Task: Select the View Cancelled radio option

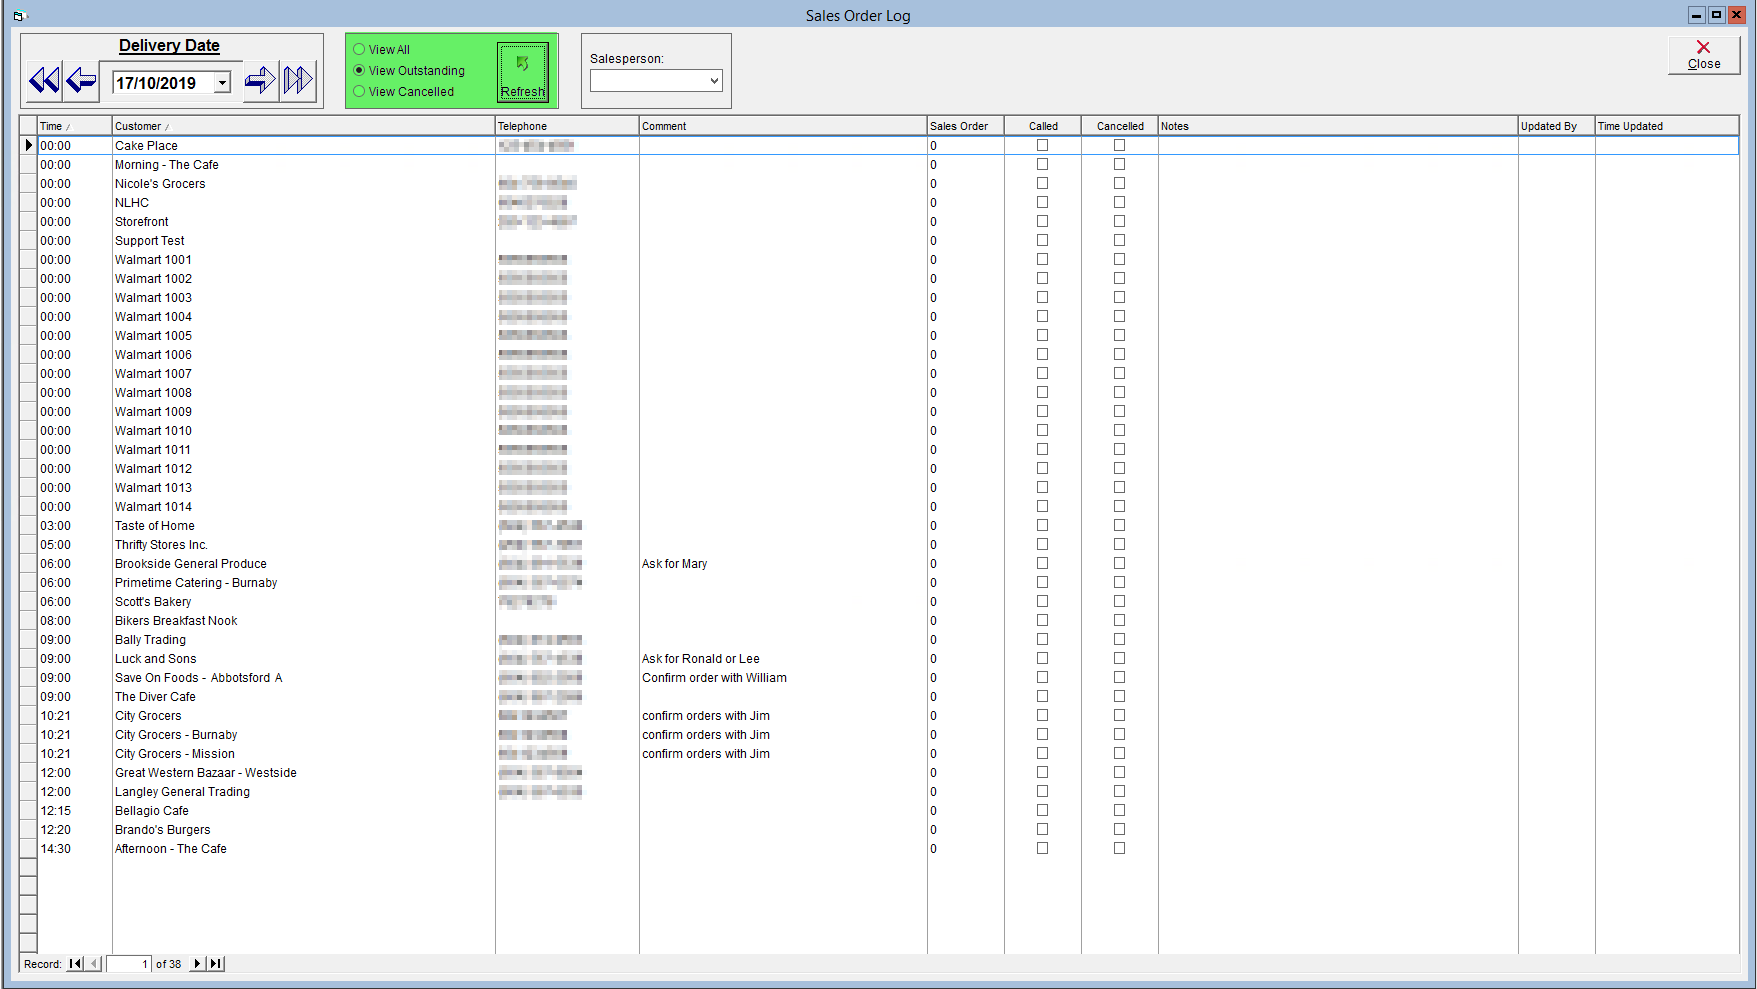Action: click(359, 91)
